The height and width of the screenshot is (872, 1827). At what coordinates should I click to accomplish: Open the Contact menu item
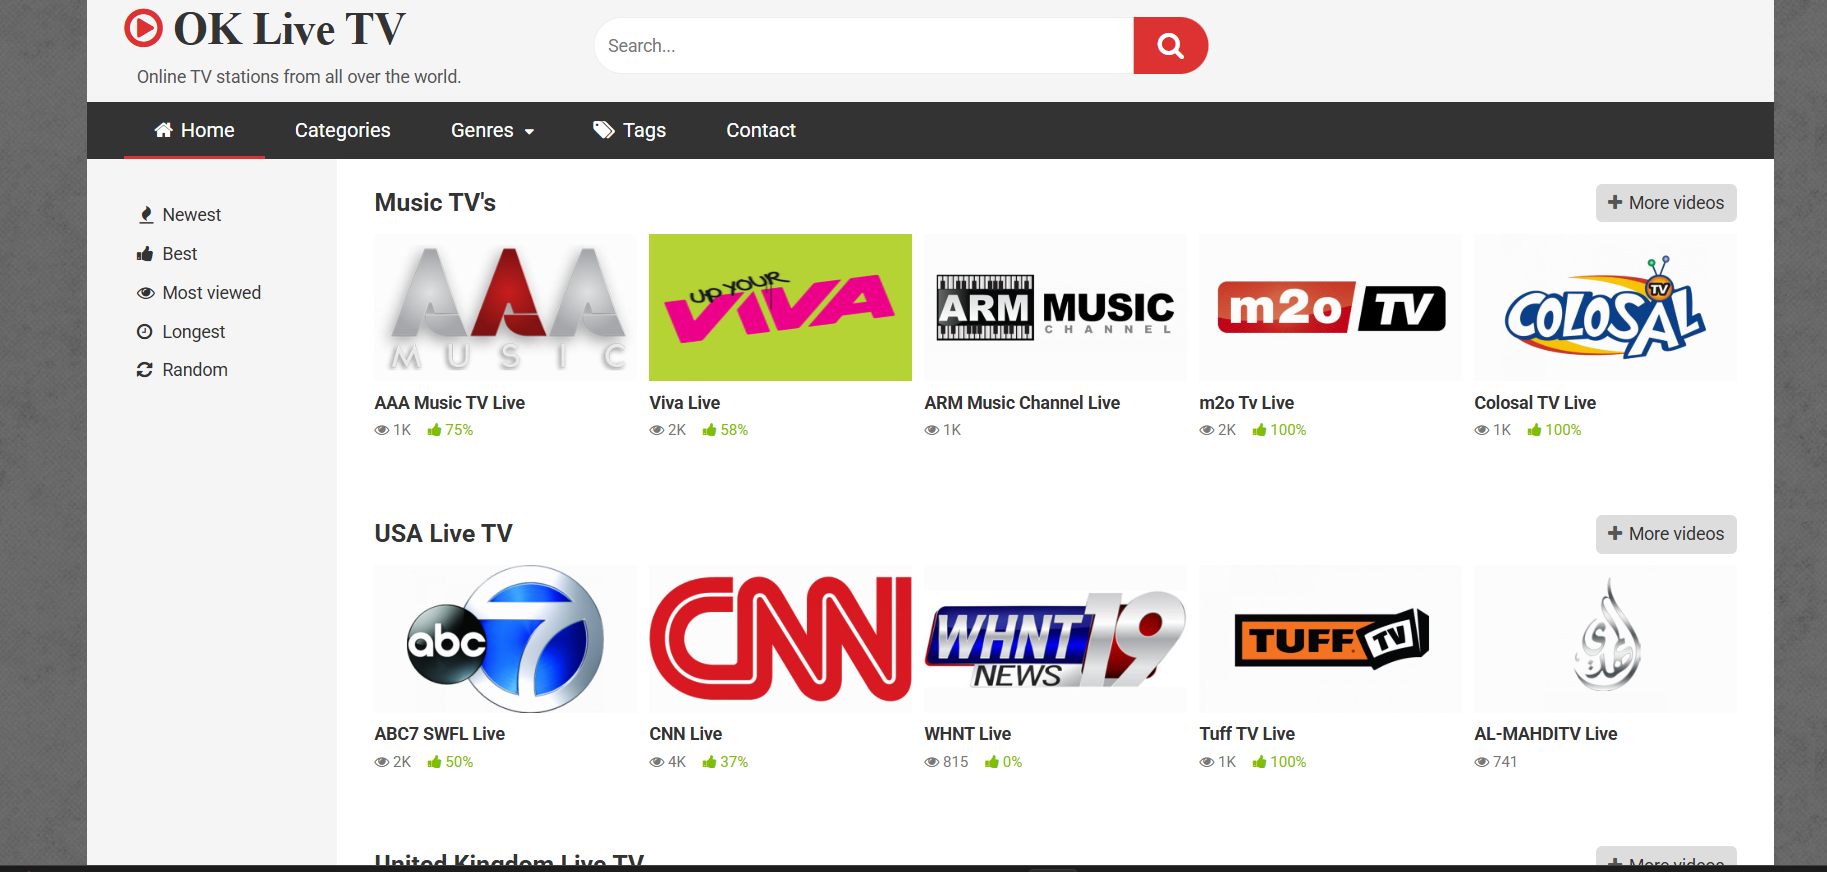click(x=761, y=130)
